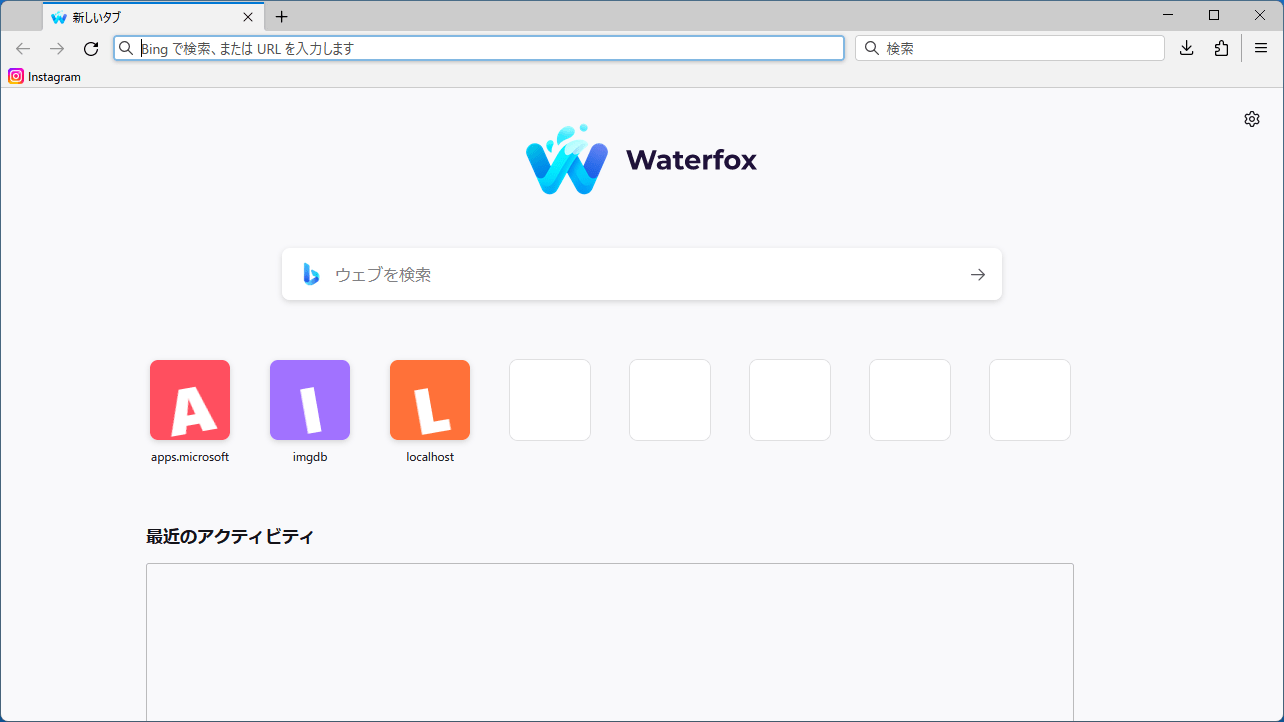
Task: Open the imgdb shortcut tile
Action: click(x=310, y=400)
